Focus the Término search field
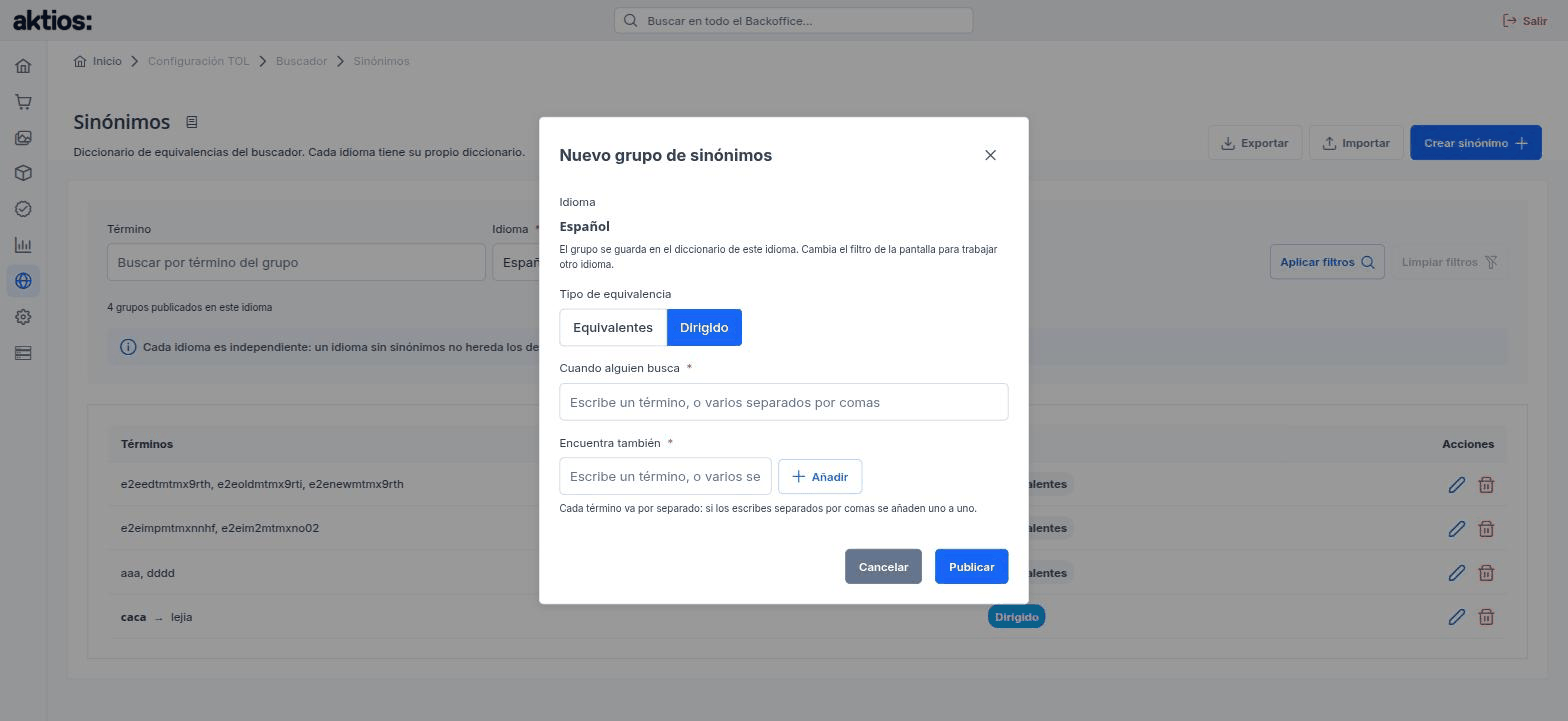Viewport: 1568px width, 721px height. (296, 262)
